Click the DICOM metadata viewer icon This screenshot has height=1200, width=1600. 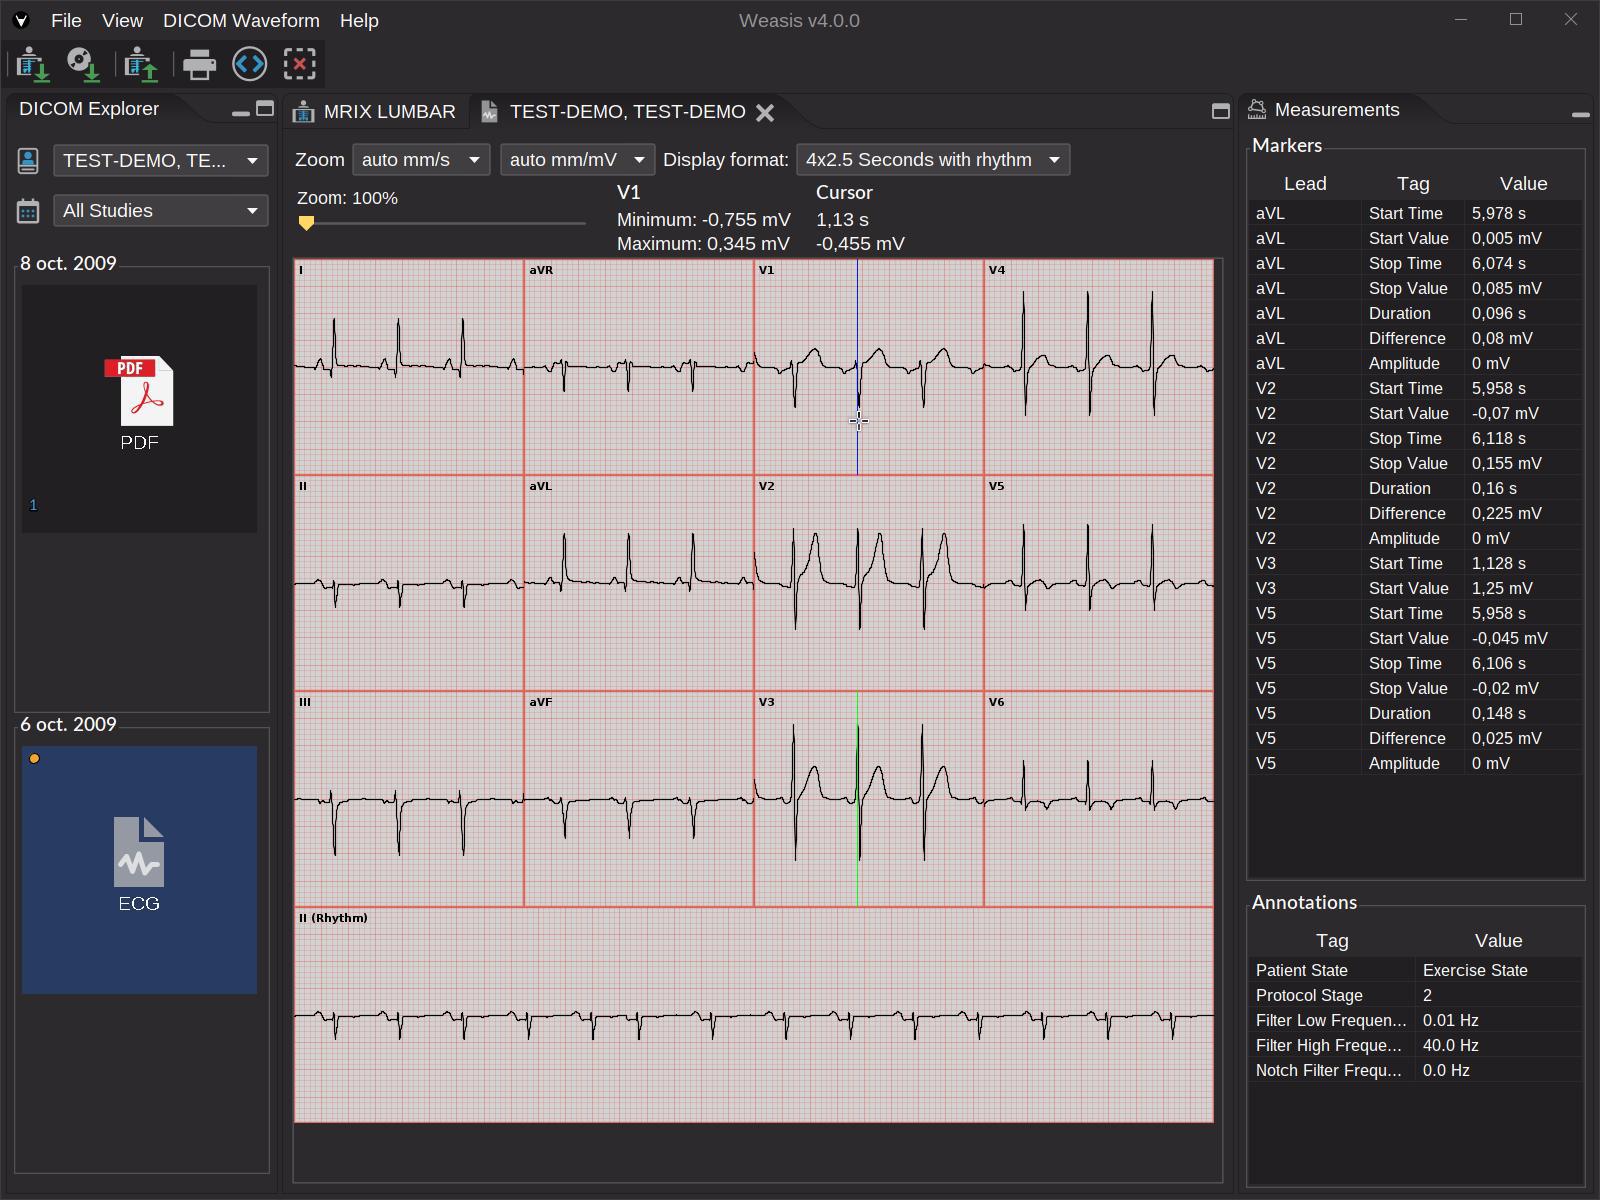pos(250,64)
